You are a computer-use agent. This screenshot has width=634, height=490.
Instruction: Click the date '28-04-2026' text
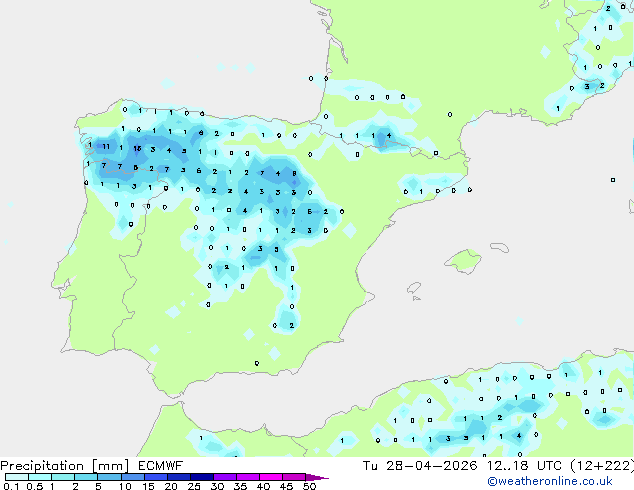point(431,466)
